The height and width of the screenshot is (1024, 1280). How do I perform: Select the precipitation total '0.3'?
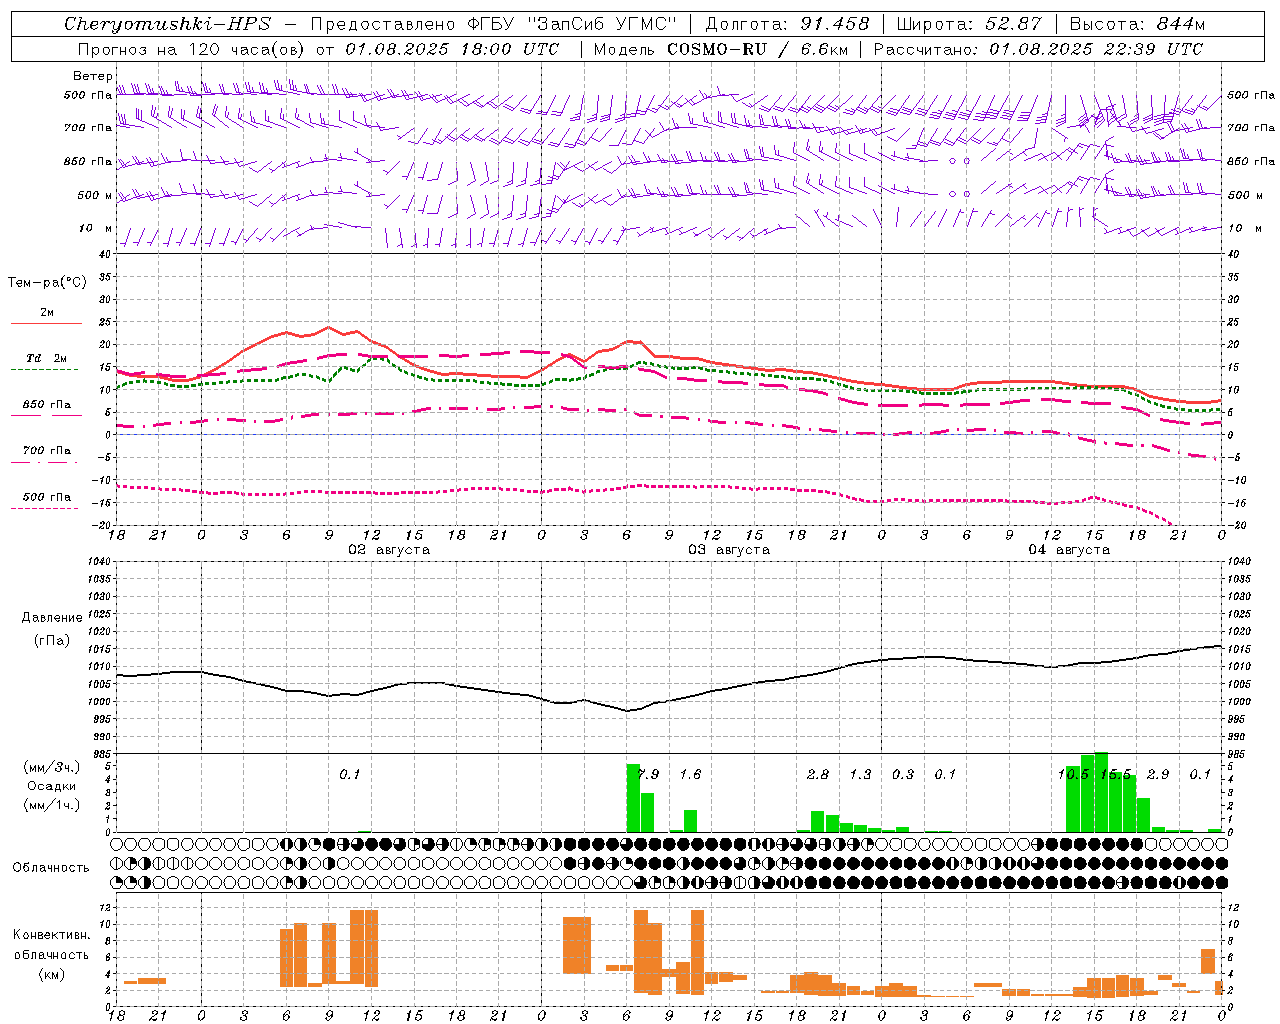[x=903, y=774]
